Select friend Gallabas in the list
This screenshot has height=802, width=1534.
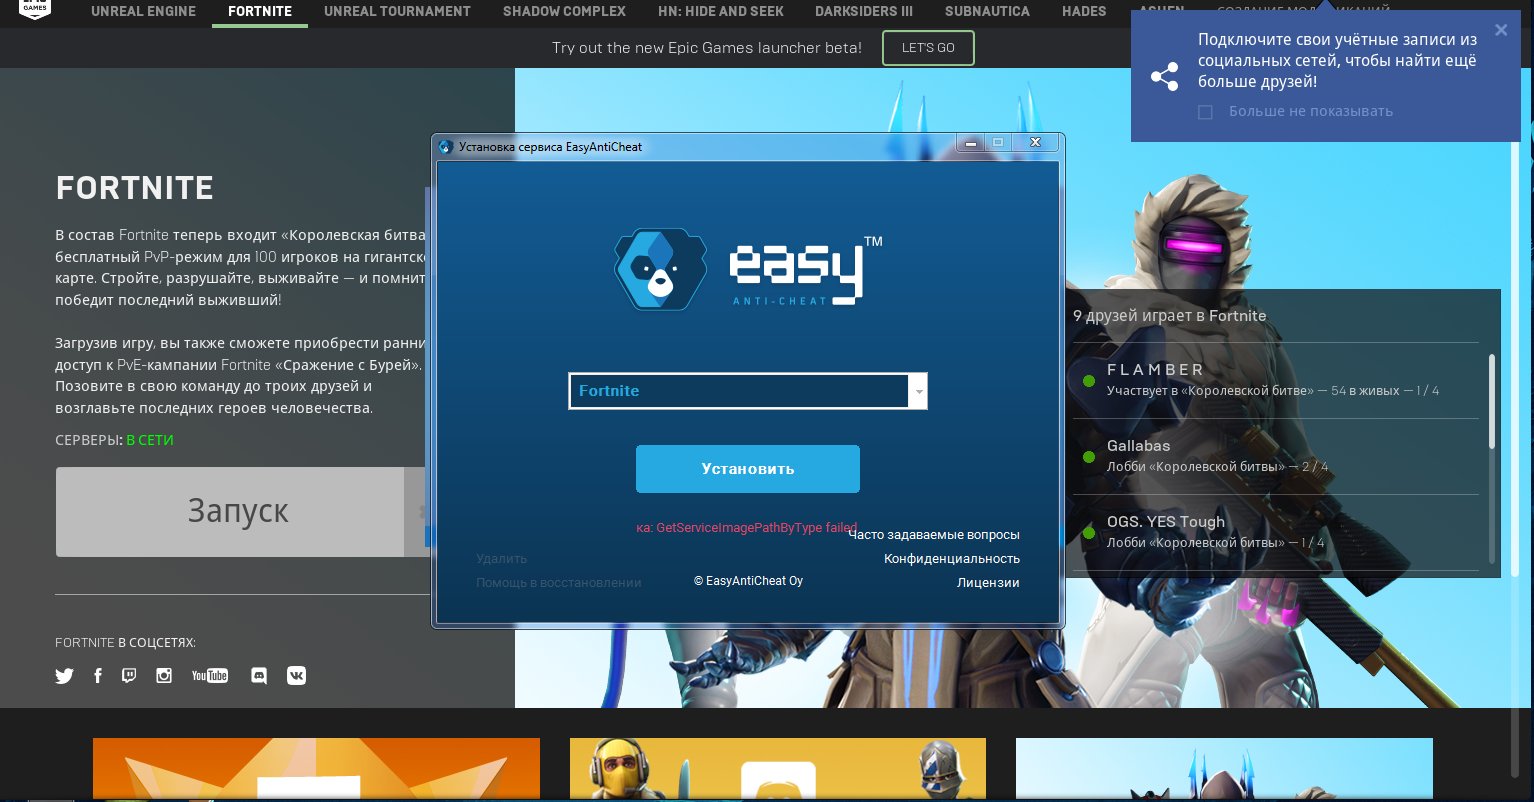coord(1275,456)
